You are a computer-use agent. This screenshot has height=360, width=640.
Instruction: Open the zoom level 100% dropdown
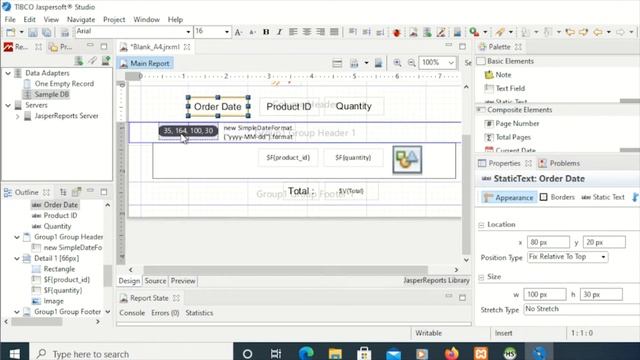(x=451, y=63)
